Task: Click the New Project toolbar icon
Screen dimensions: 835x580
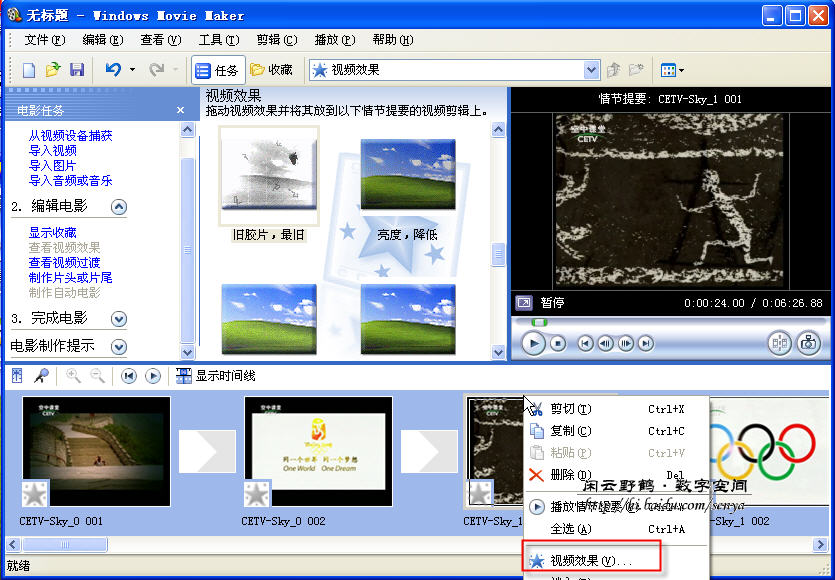Action: point(28,70)
